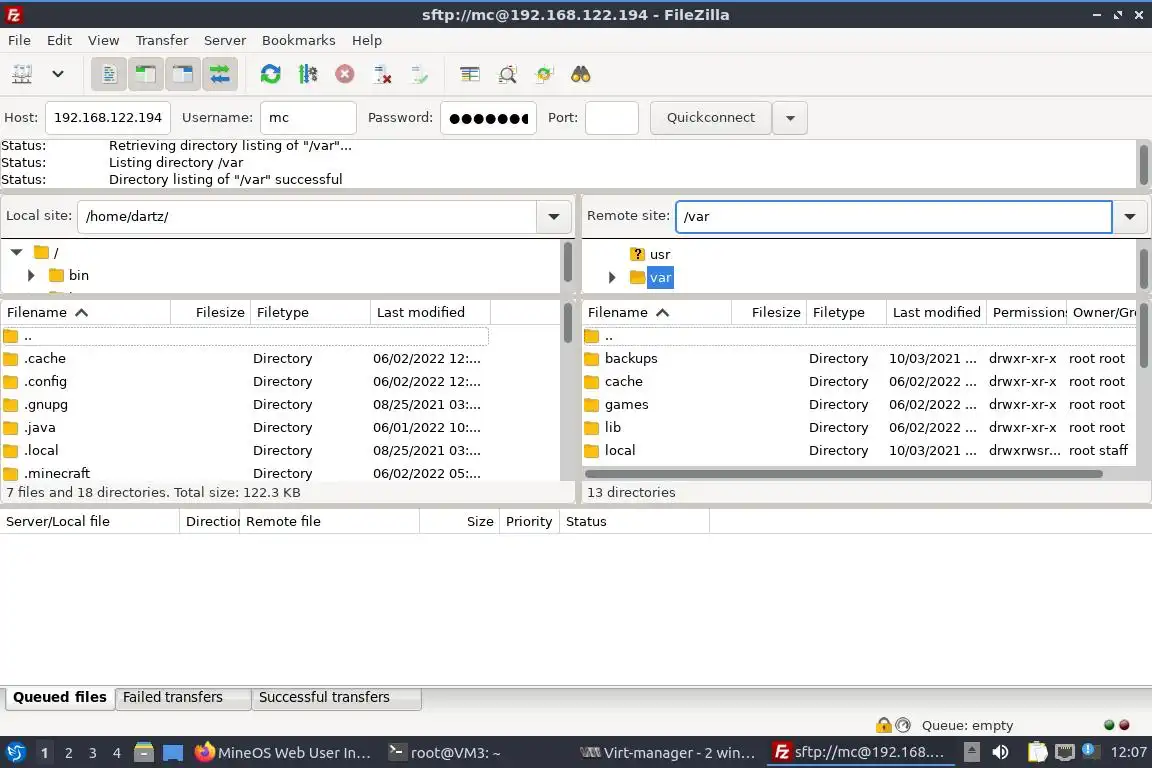Screen dimensions: 1152x768
Task: Toggle remote directory tree display icon
Action: coord(182,74)
